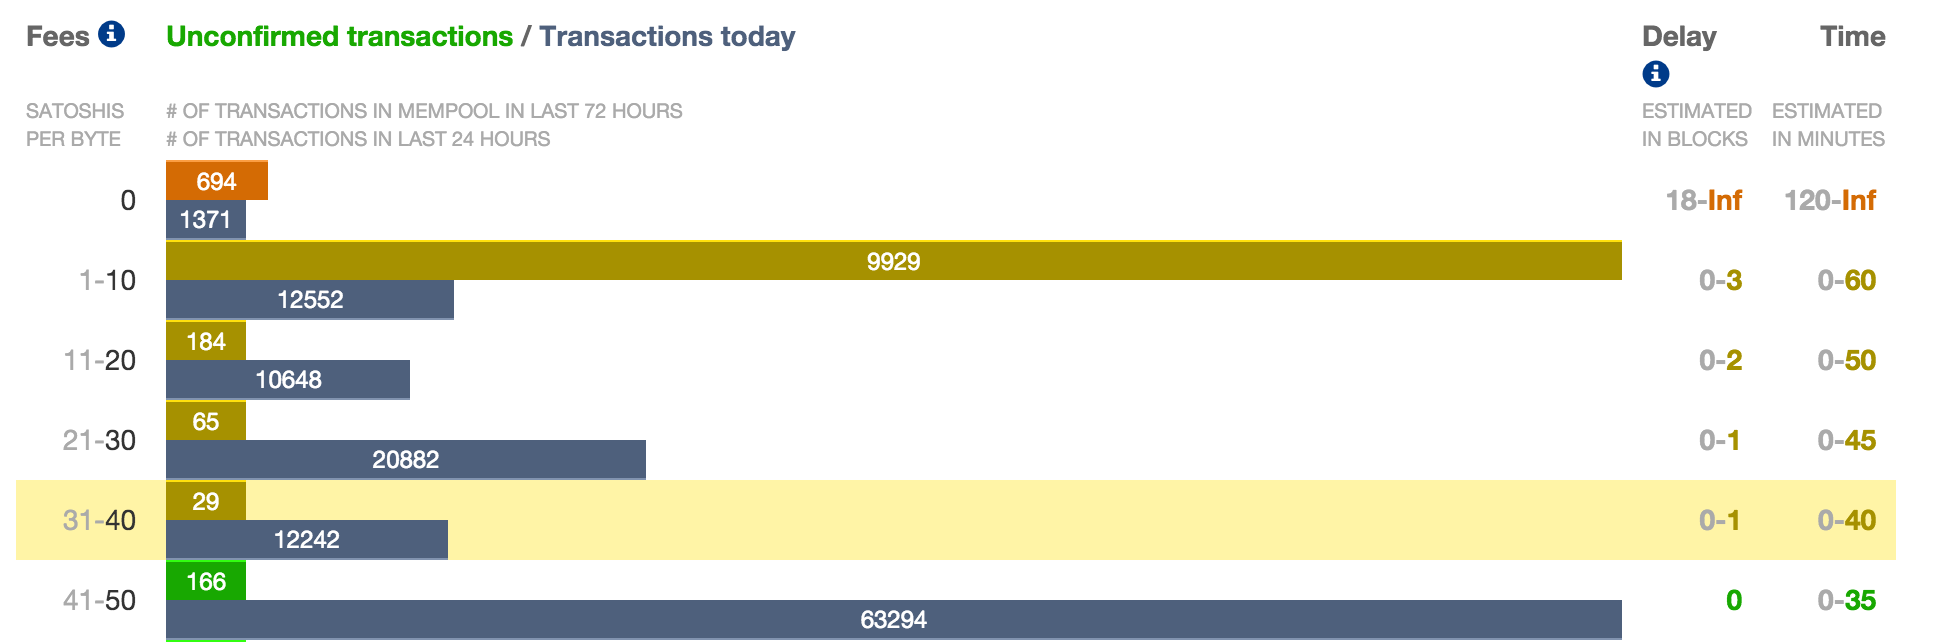Click the 0-35 minutes time estimate
Viewport: 1956px width, 642px height.
point(1846,600)
